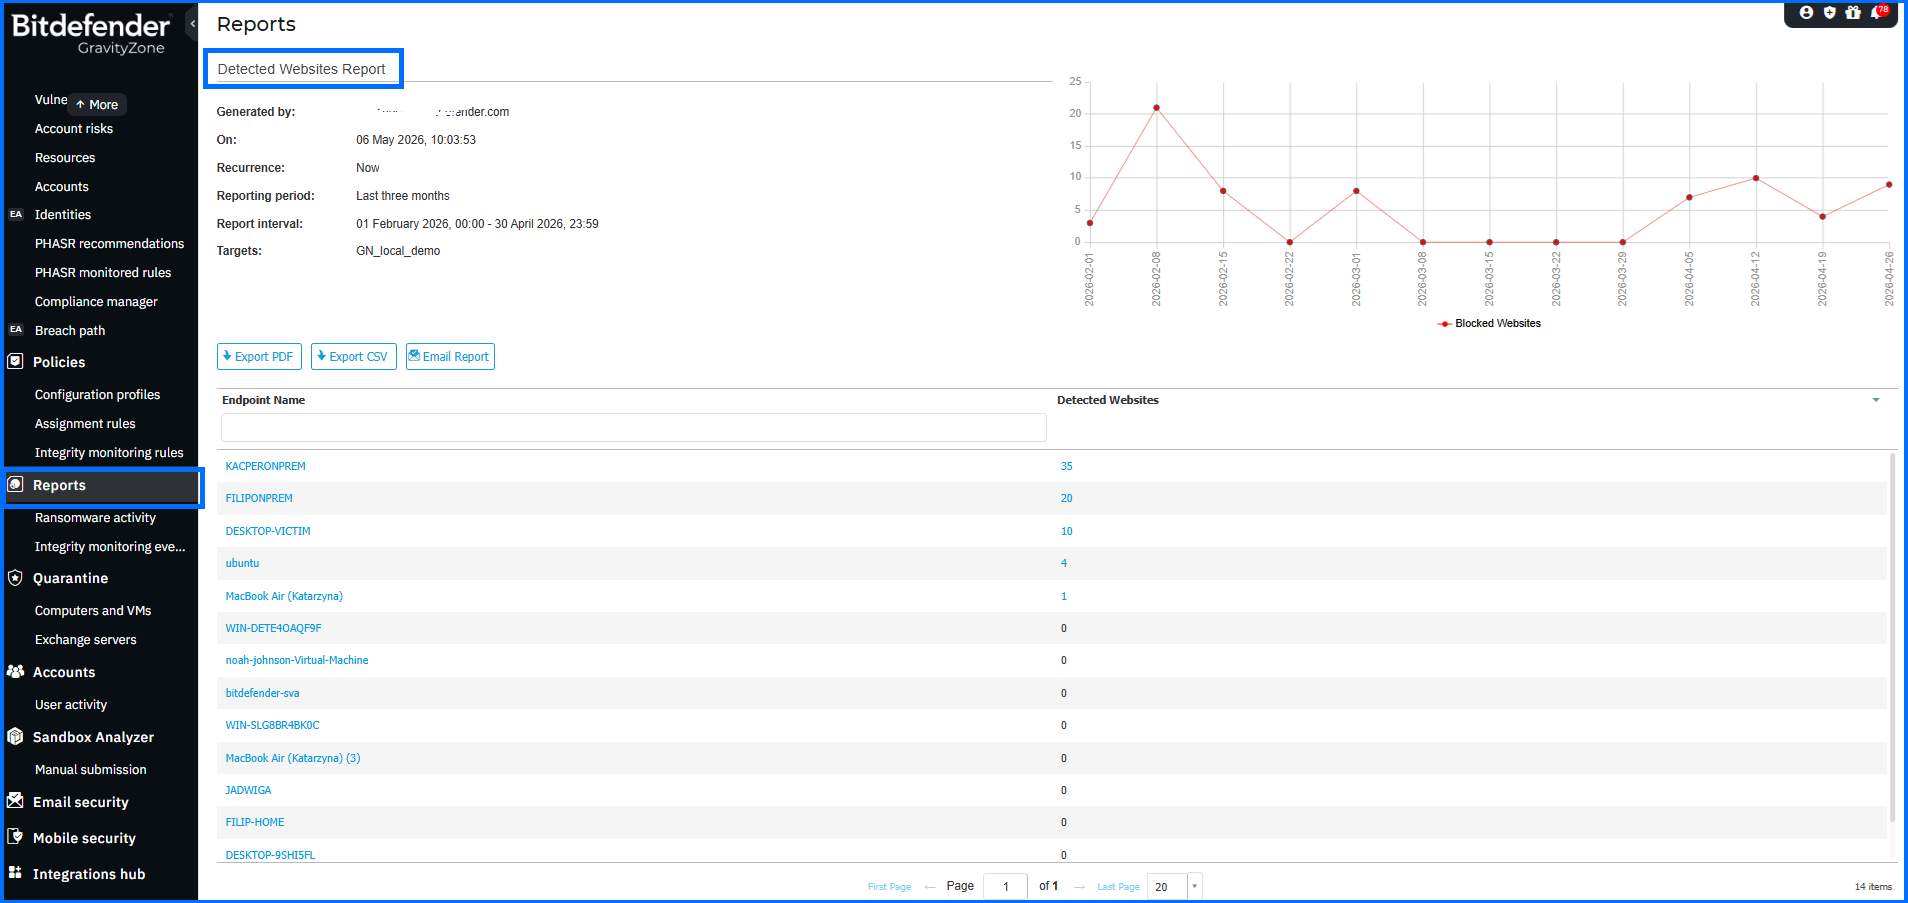Click the Mobile security icon
The image size is (1908, 903).
pos(15,837)
